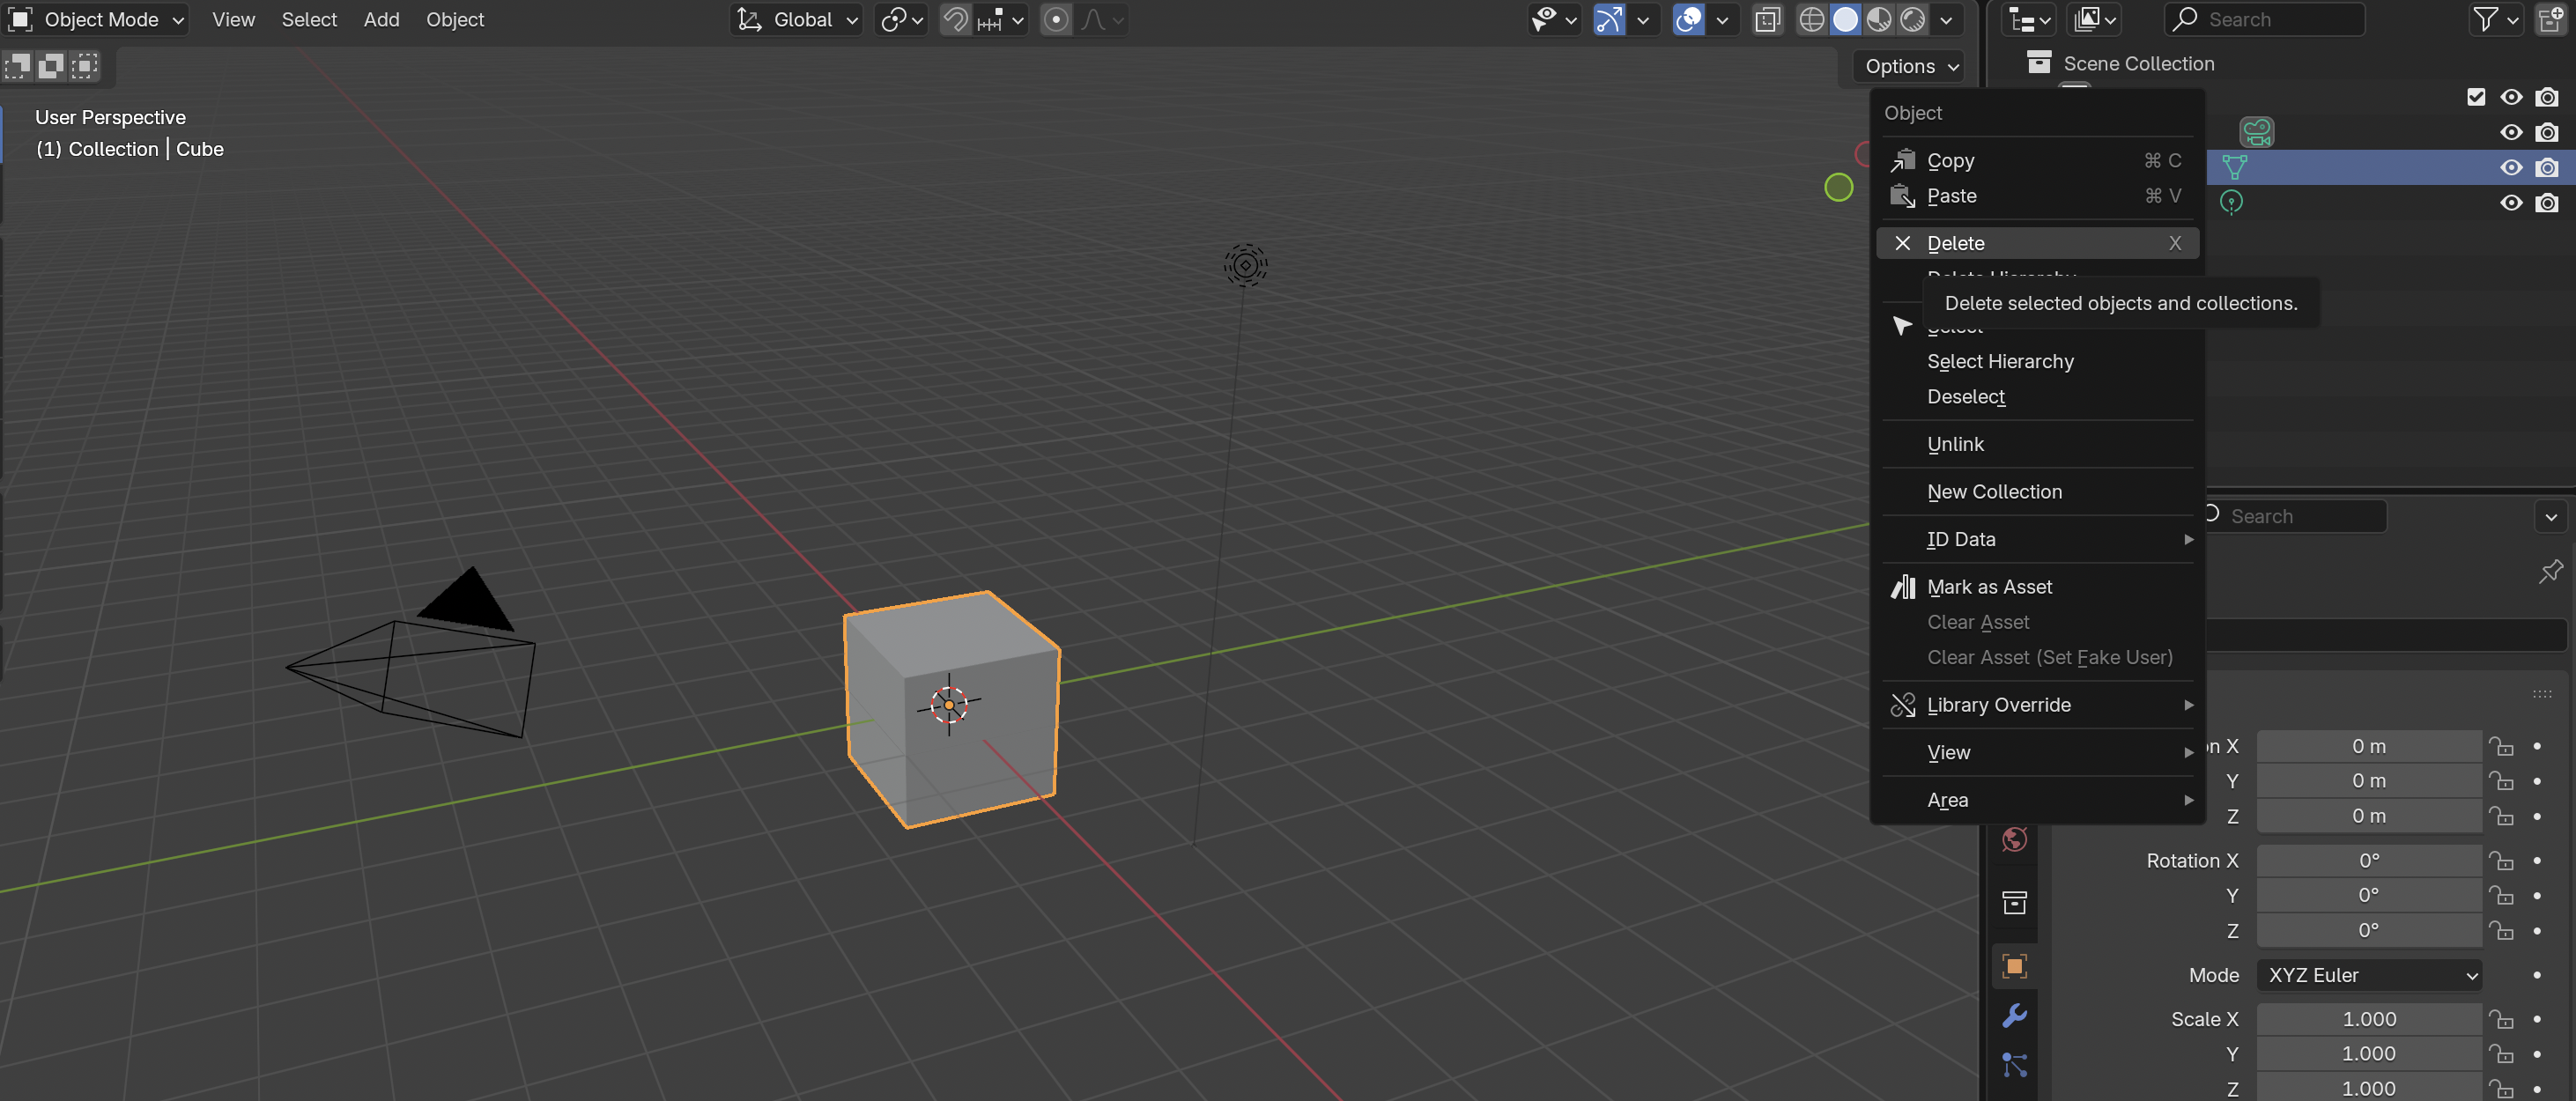Expand the Library Override submenu
This screenshot has height=1101, width=2576.
pos(2037,705)
